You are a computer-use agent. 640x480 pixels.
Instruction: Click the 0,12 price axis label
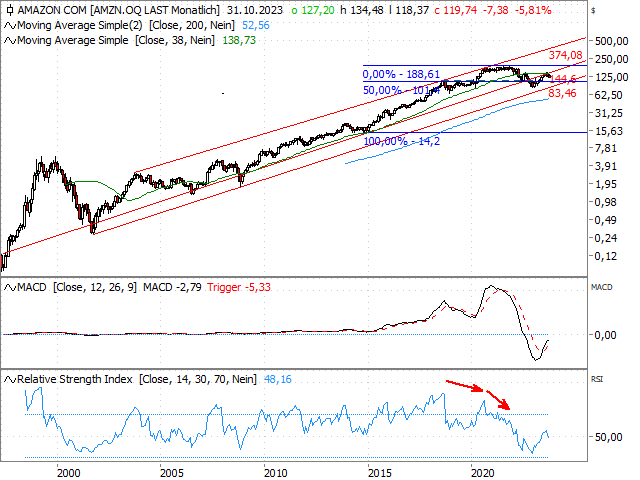point(606,256)
